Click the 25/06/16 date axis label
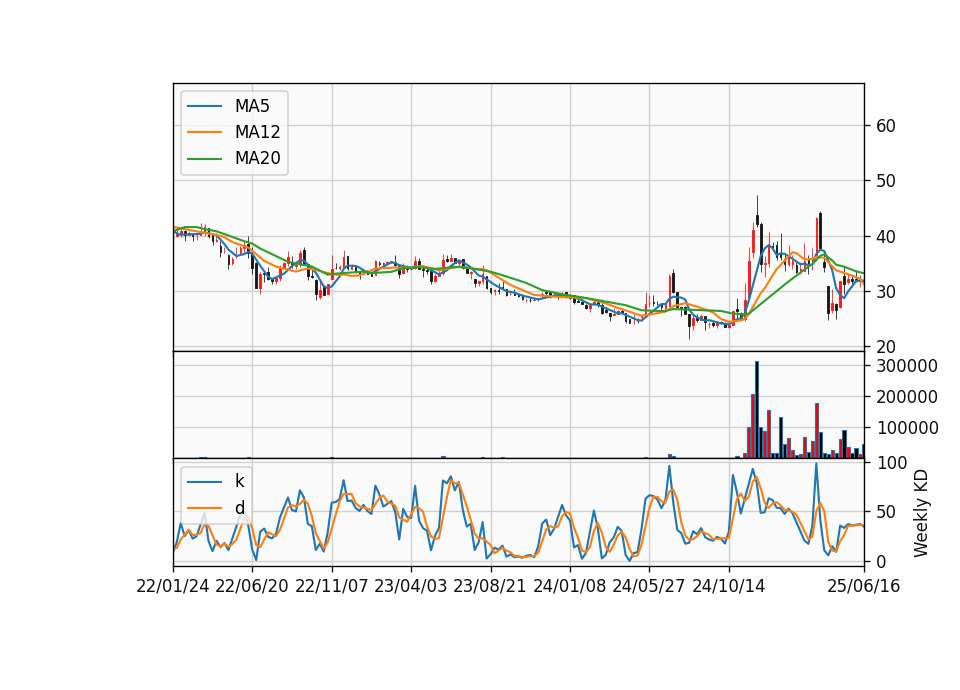960x690 pixels. coord(864,586)
